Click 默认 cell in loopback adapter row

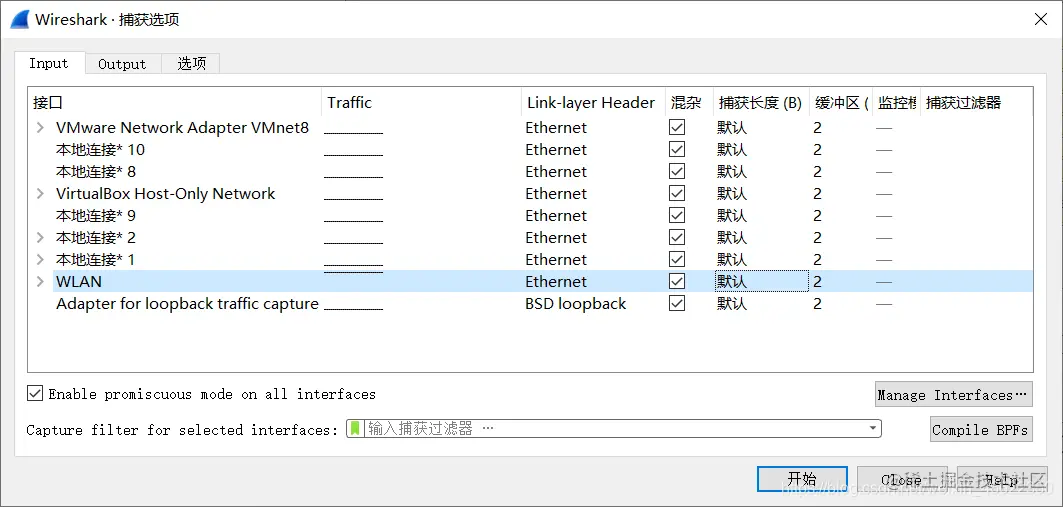(x=732, y=304)
